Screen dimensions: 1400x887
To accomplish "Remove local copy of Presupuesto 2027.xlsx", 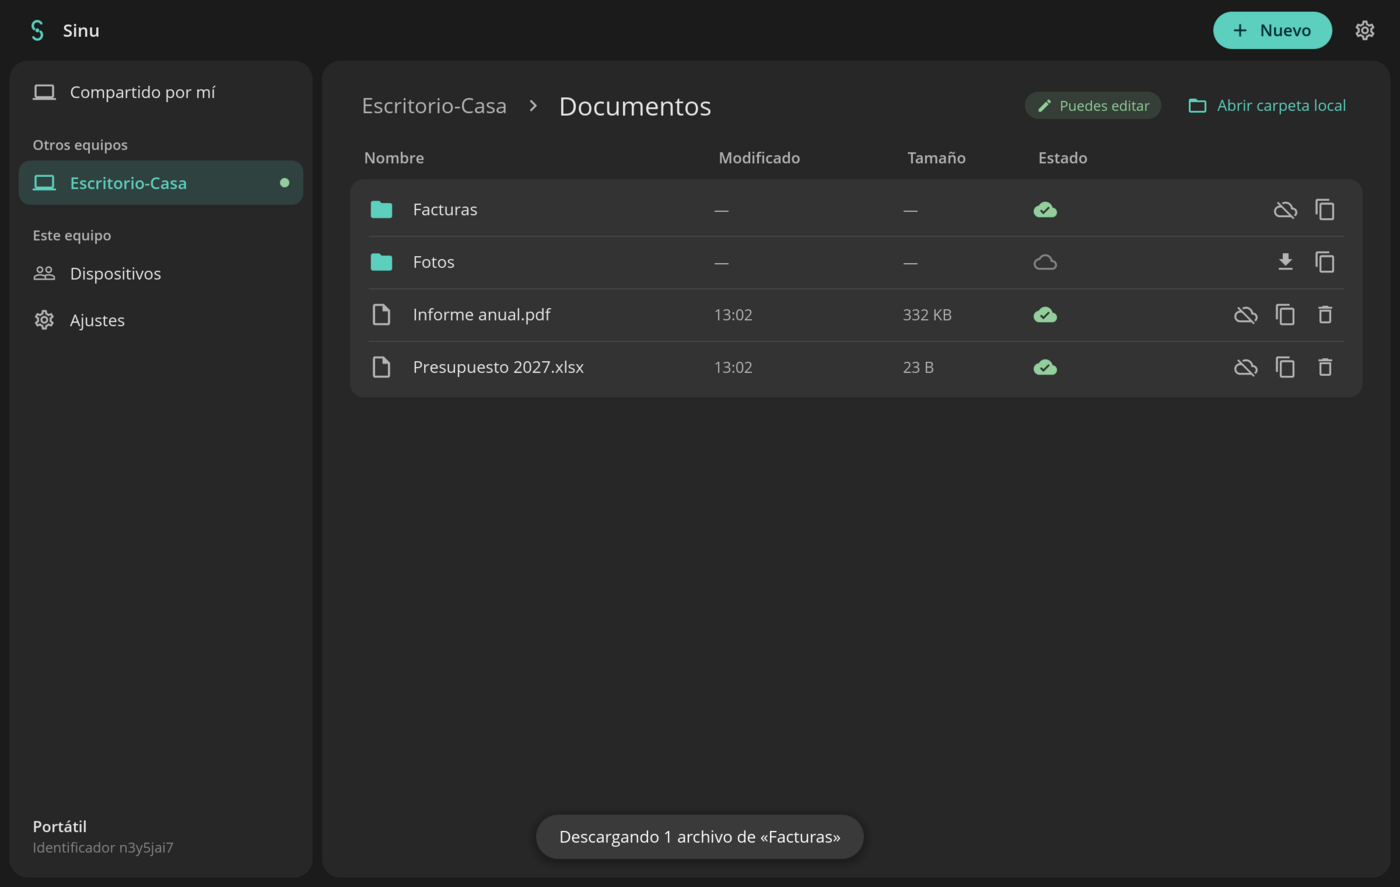I will [x=1245, y=367].
